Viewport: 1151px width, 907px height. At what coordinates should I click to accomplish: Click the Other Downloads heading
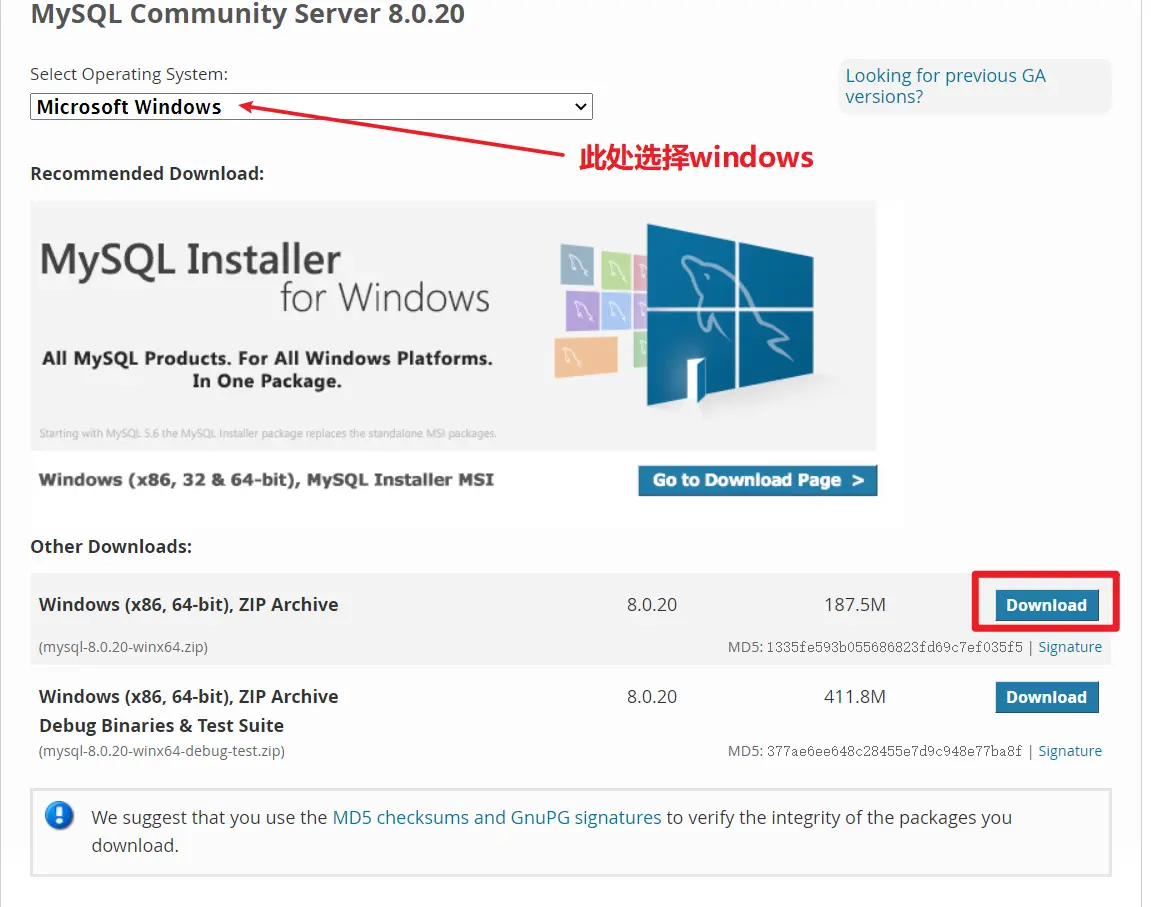[x=111, y=546]
